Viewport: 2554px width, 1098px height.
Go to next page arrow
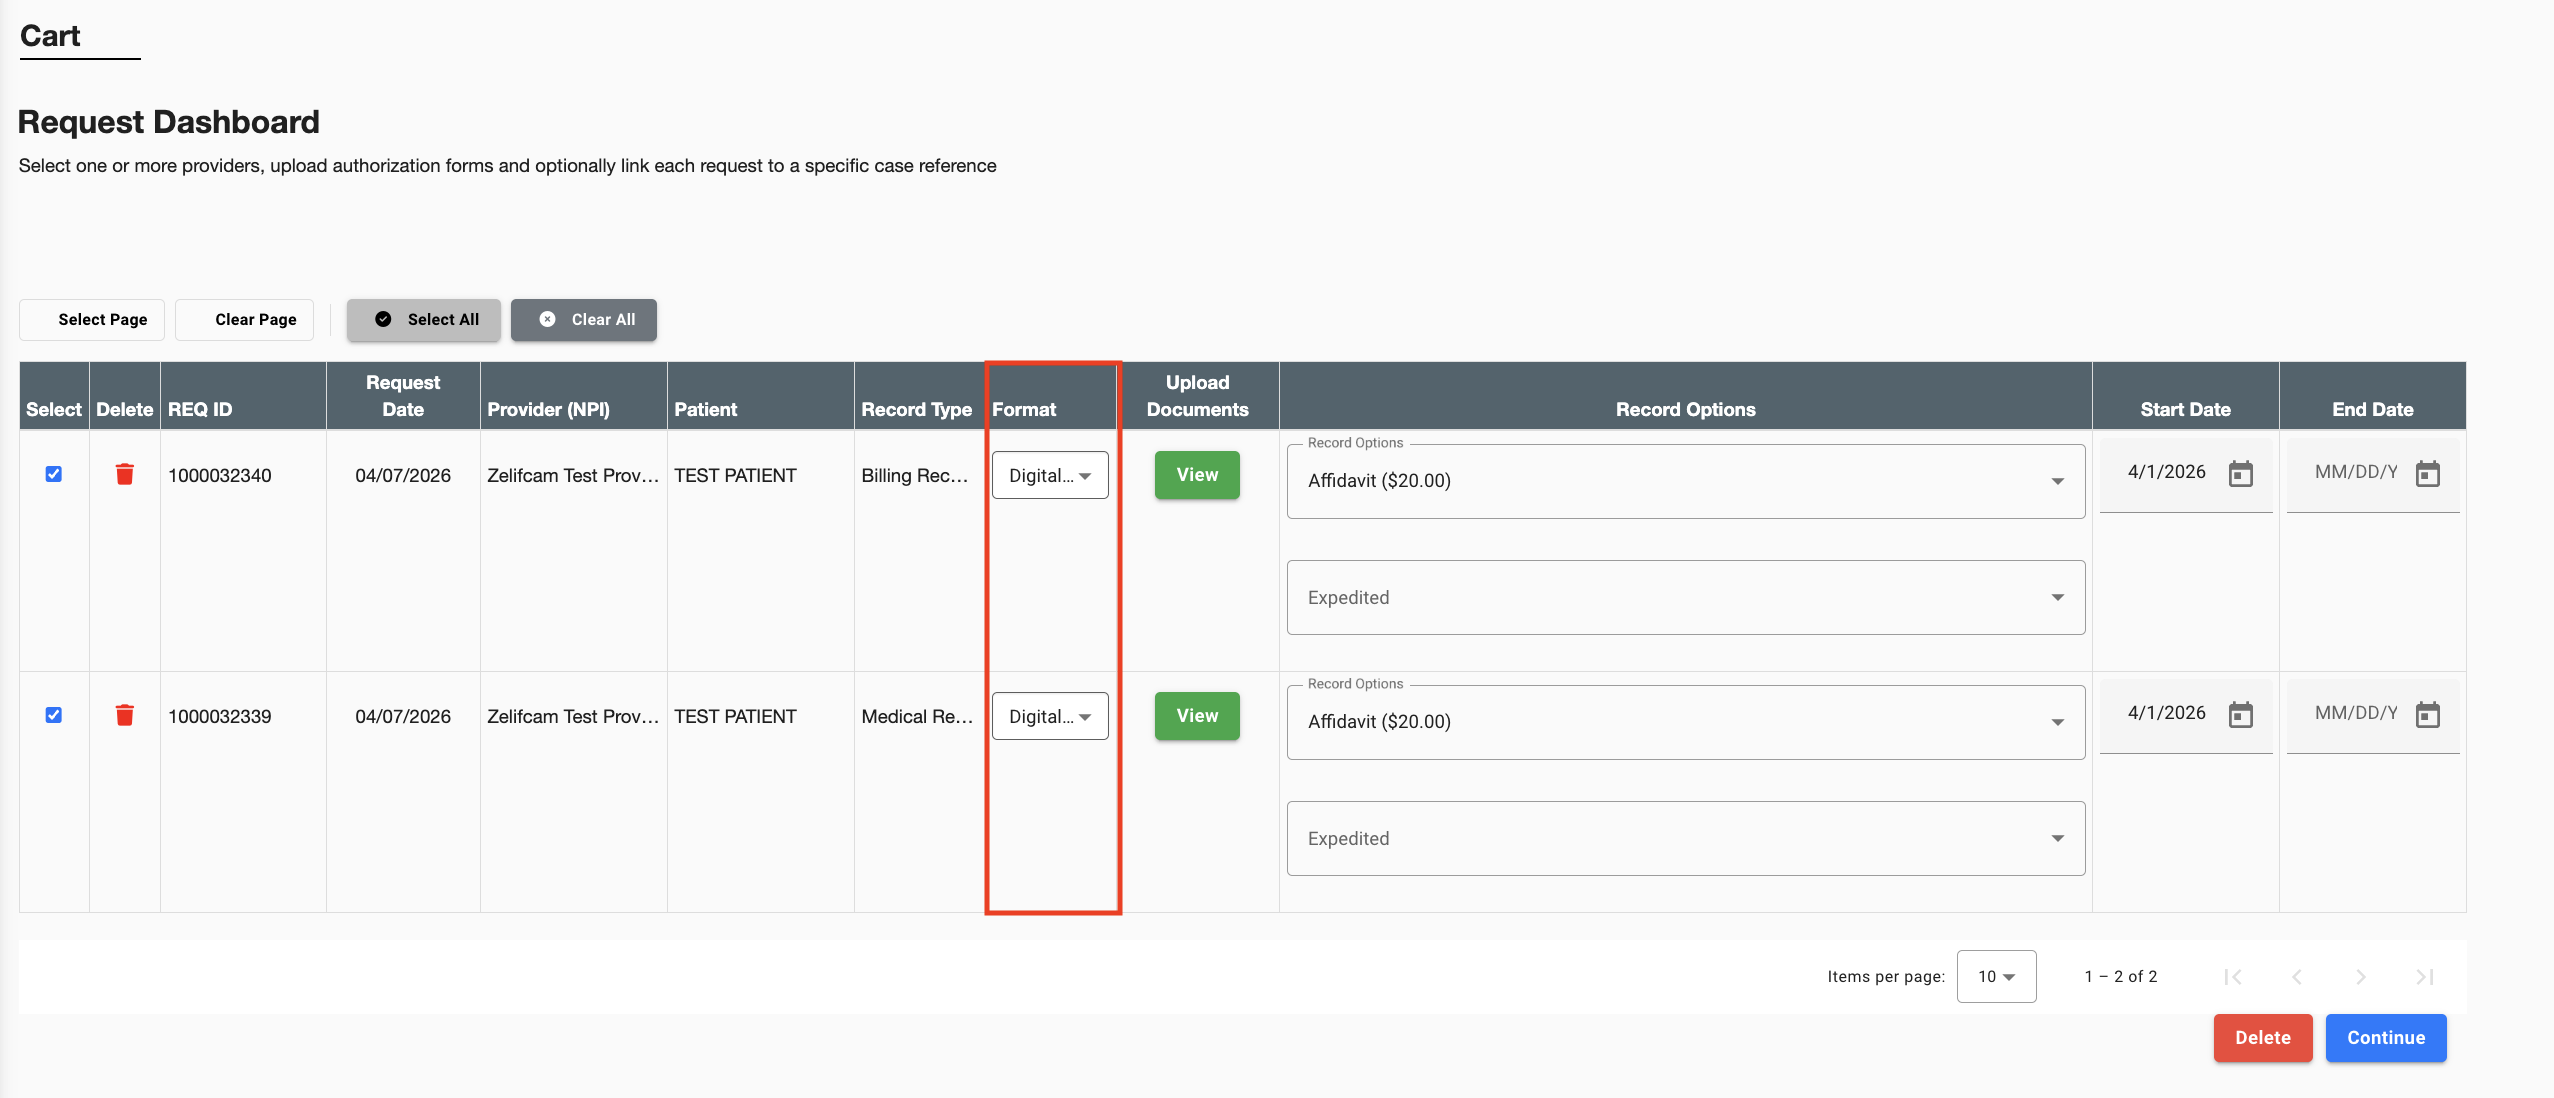coord(2361,977)
